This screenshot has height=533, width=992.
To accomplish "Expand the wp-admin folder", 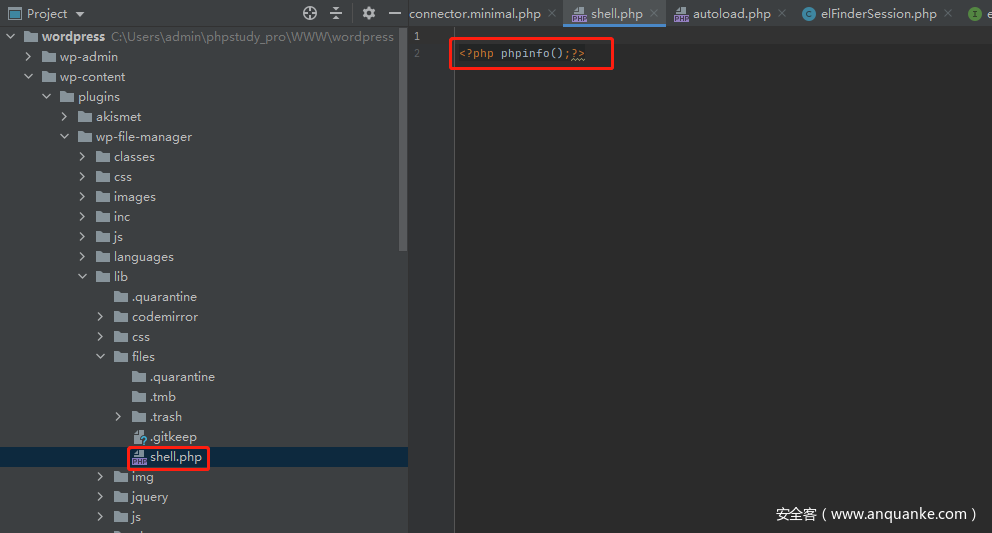I will point(28,57).
